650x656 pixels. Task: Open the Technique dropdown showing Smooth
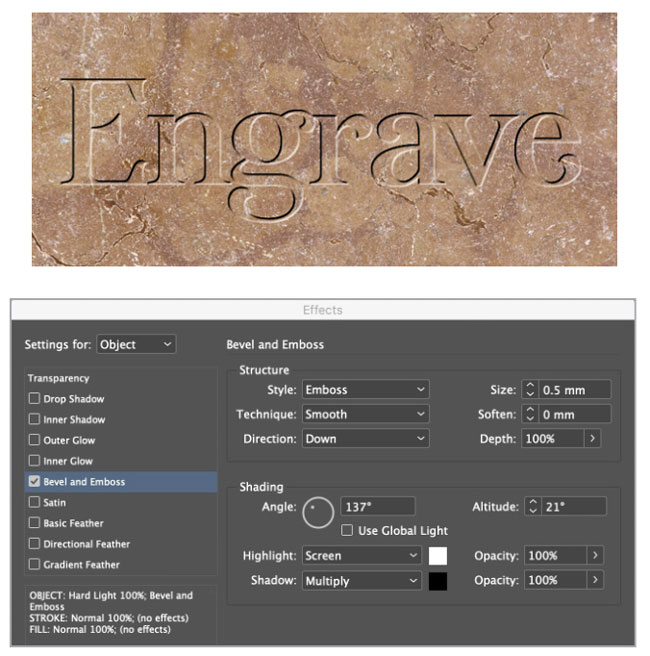click(x=366, y=414)
